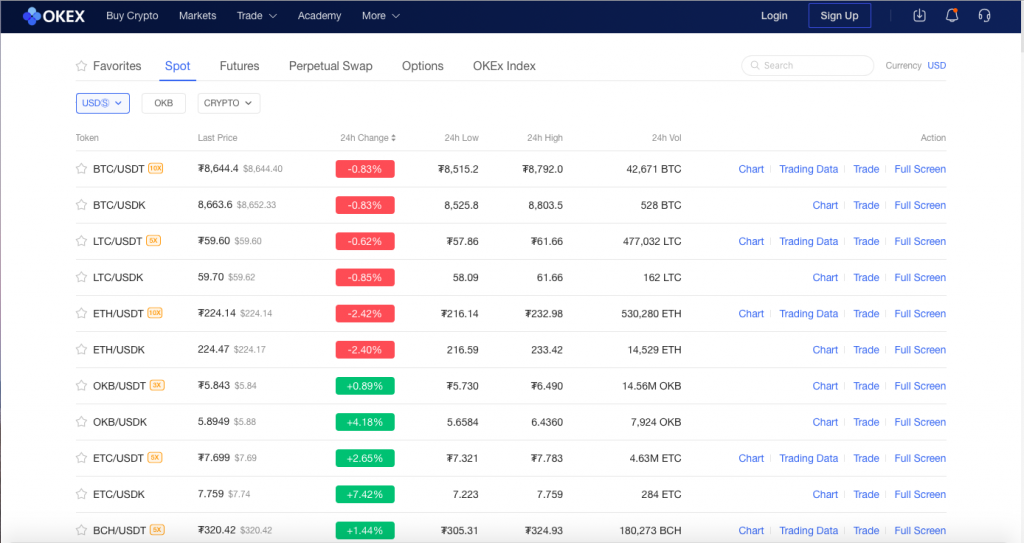The image size is (1024, 543).
Task: Click the Favorites tab star icon
Action: (x=81, y=65)
